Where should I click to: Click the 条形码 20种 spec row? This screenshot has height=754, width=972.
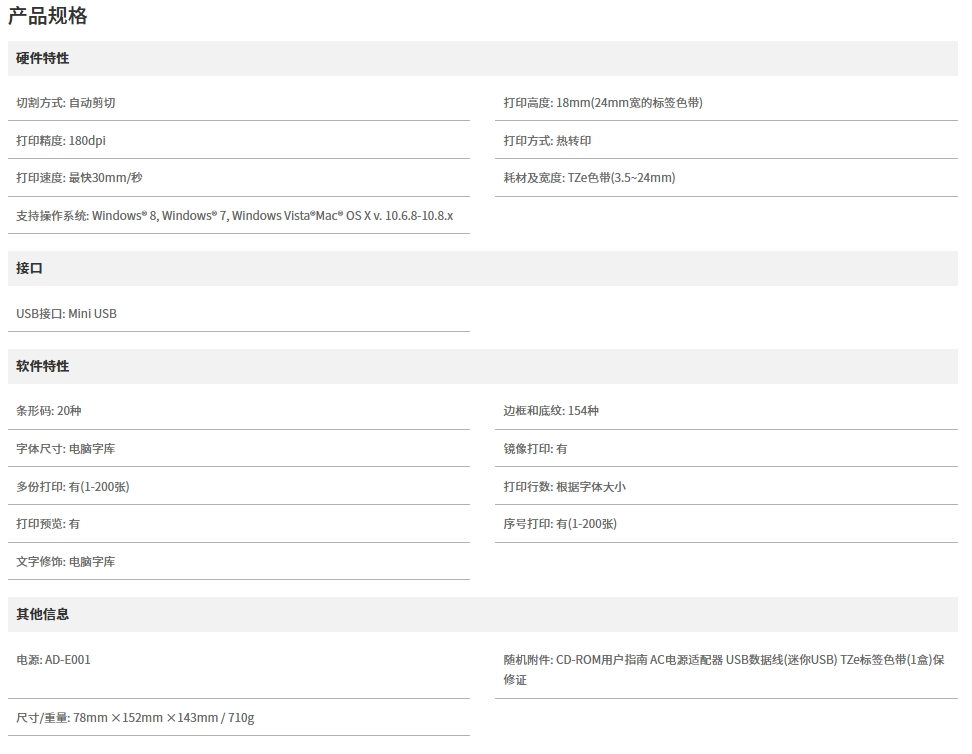click(49, 411)
